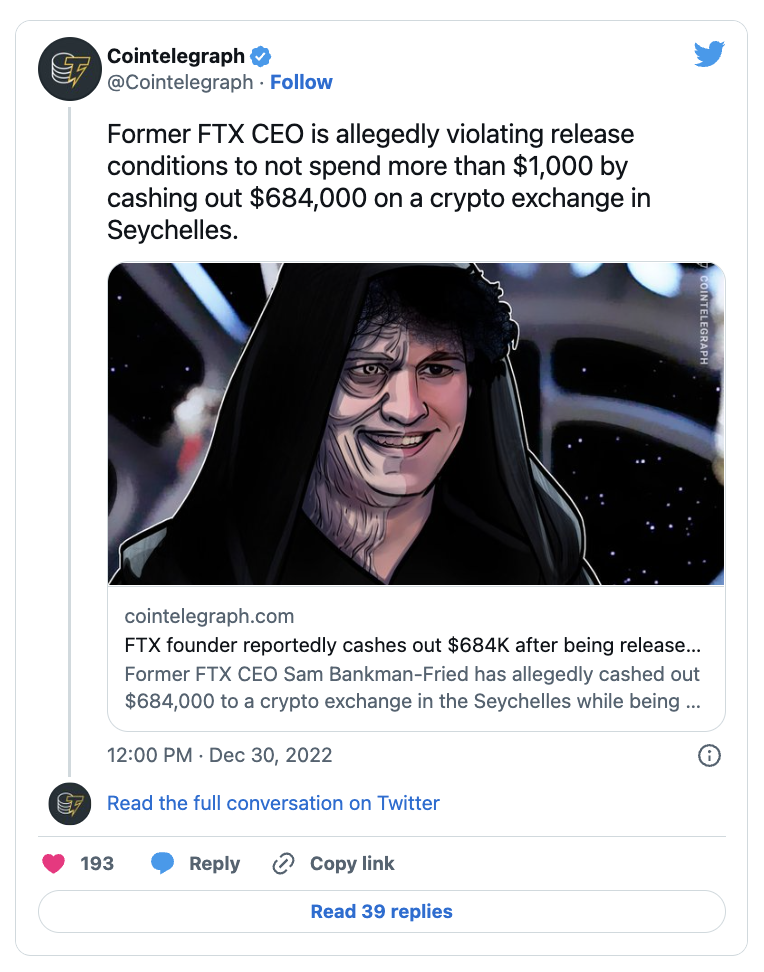Read the full conversation on Twitter
Screen dimensions: 764x972
(273, 803)
